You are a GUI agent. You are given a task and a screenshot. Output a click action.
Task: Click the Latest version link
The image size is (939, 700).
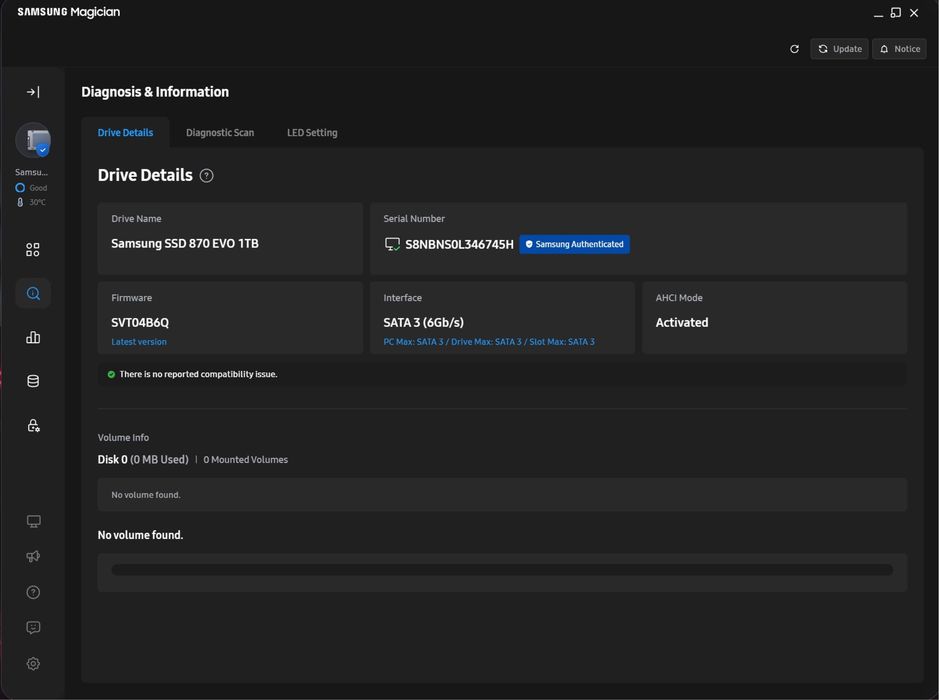[x=139, y=342]
